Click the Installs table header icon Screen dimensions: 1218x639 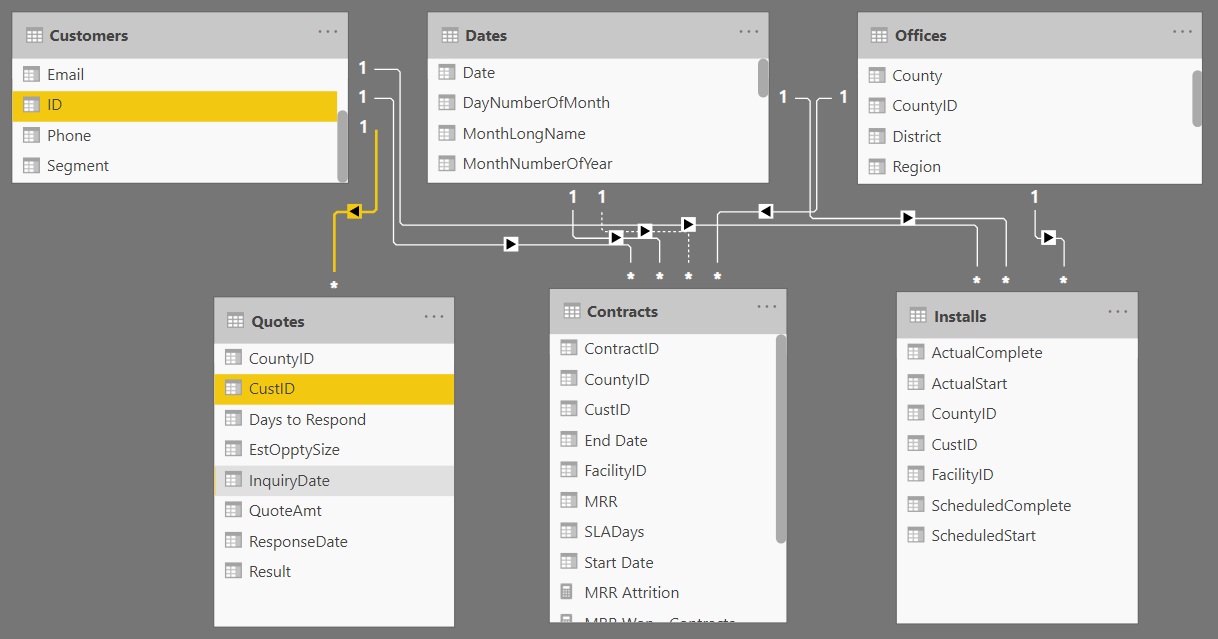pyautogui.click(x=917, y=316)
